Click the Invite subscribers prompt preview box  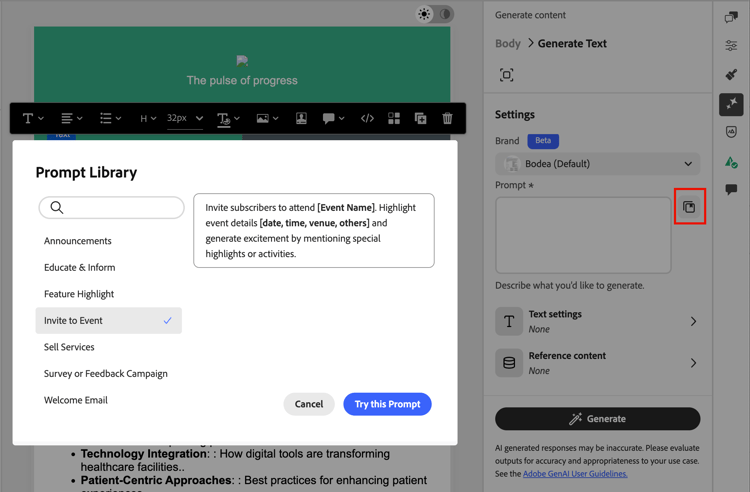point(314,230)
